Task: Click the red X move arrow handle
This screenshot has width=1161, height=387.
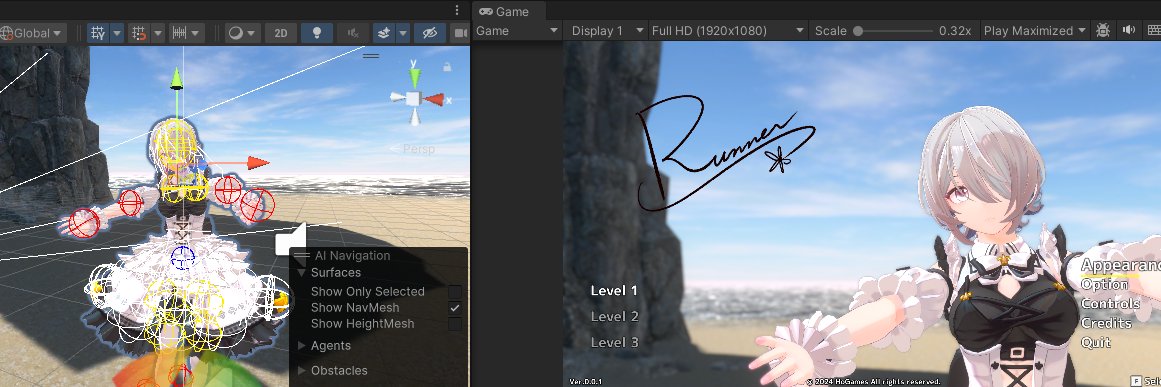Action: pos(258,163)
